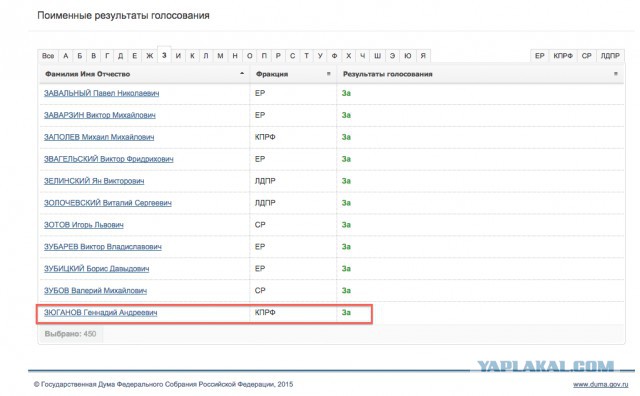Click СР faction cell in ЗОТОВ row

click(260, 225)
